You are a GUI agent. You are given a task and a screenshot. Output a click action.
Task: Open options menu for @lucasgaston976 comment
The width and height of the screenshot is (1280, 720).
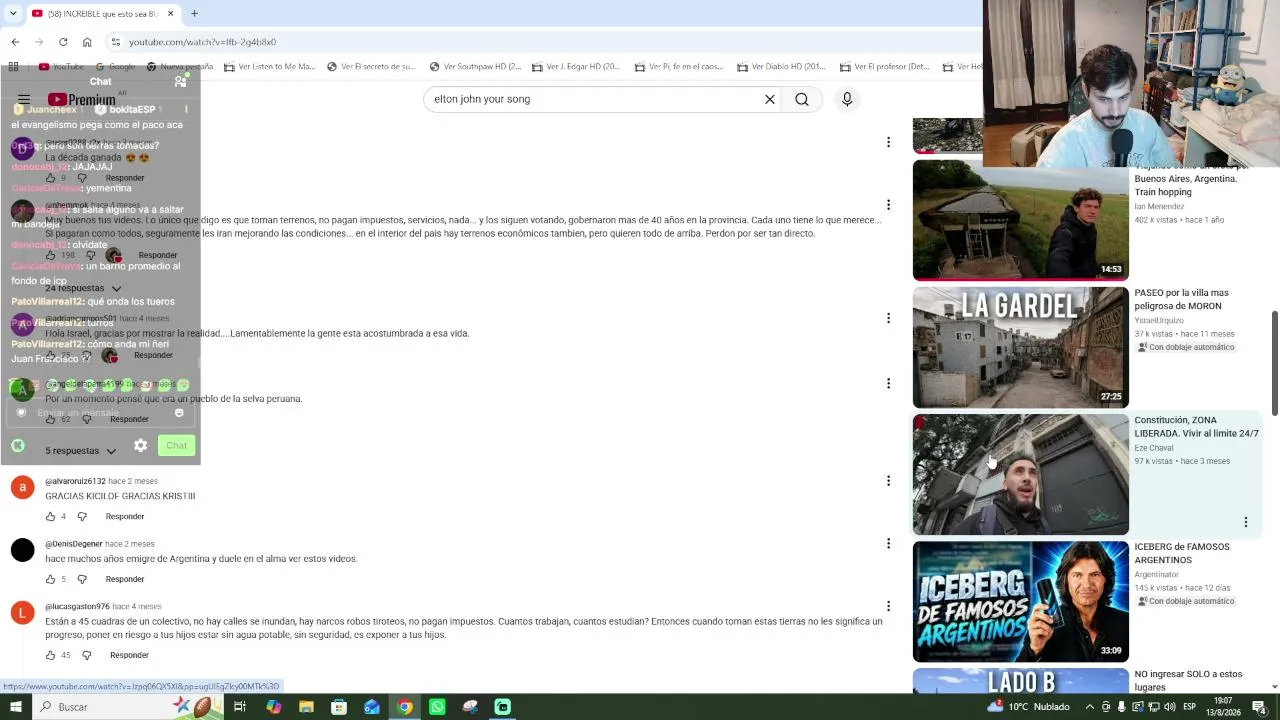coord(888,606)
